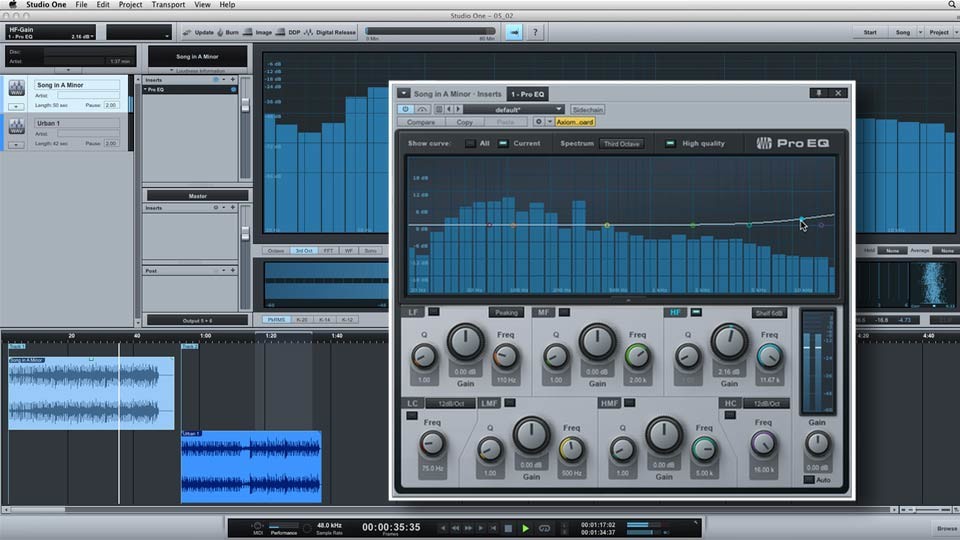
Task: Click the Start button at top right
Action: [x=869, y=32]
